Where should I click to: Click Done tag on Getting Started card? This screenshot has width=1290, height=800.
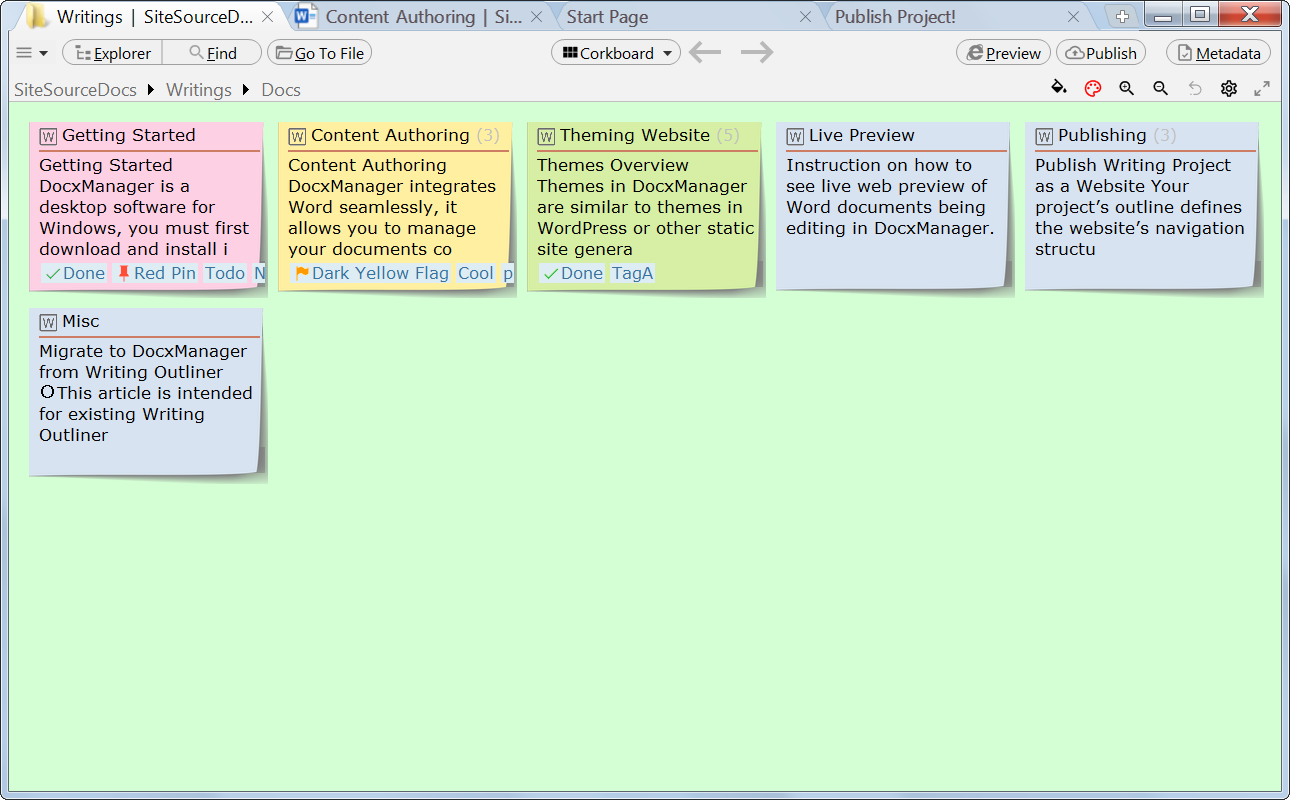click(75, 273)
